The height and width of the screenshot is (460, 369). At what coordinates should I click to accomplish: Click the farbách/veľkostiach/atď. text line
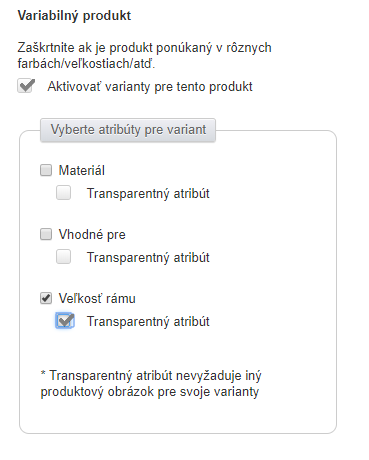pos(86,63)
